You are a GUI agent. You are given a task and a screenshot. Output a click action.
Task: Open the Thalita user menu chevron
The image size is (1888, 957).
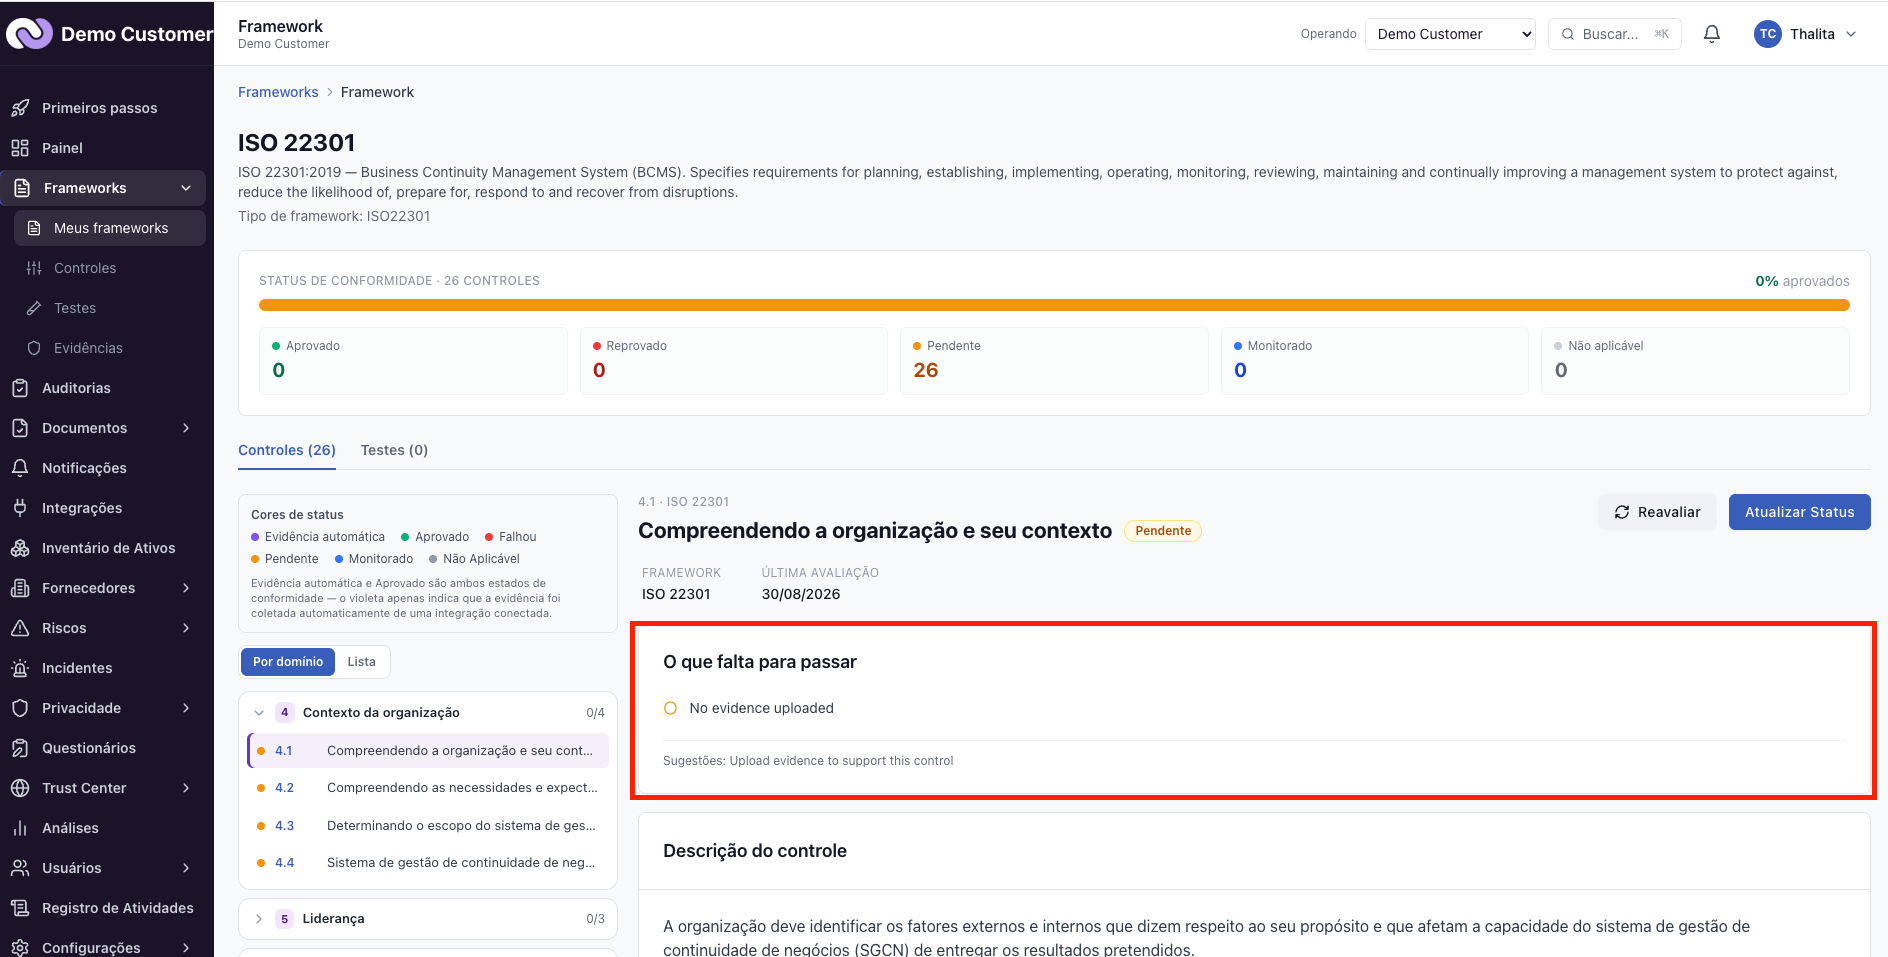click(x=1851, y=34)
